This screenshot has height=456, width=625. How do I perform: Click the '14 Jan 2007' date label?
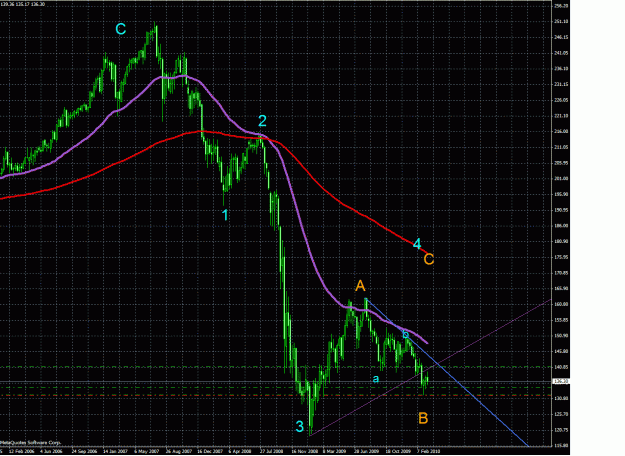[115, 452]
